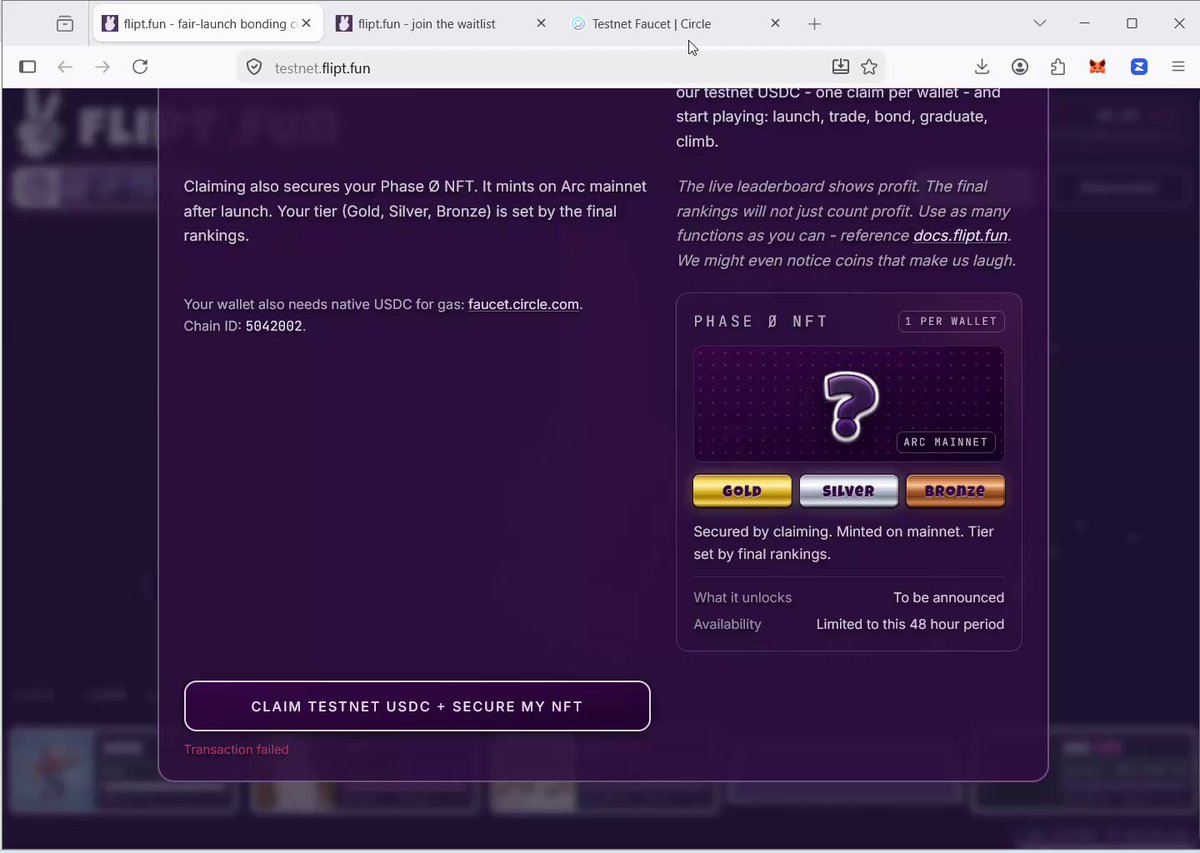1200x853 pixels.
Task: Switch to 'Testnet Faucet | Circle' tab
Action: (x=677, y=24)
